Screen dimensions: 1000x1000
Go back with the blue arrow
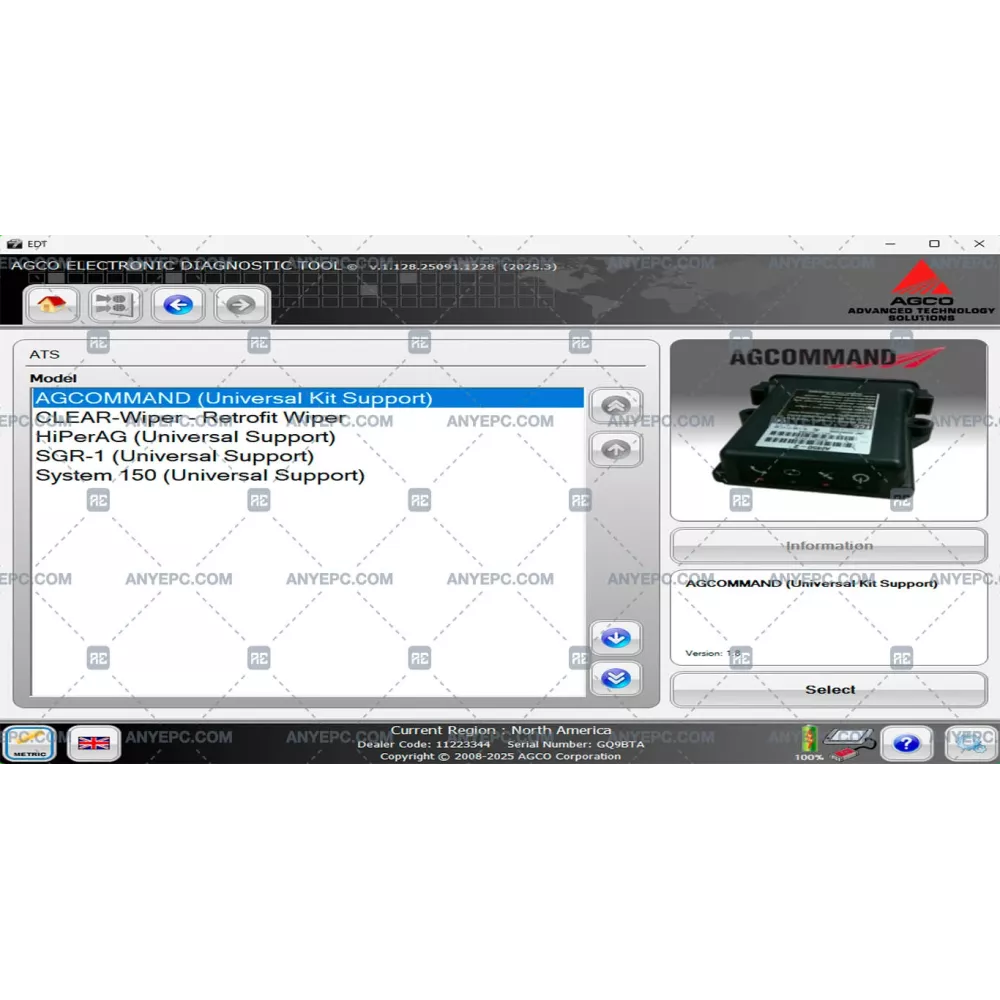tap(178, 304)
